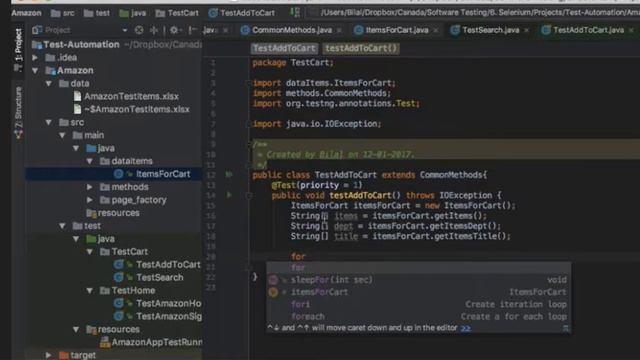Choose sleepFor(int sec) completion suggestion
This screenshot has height=360, width=640.
[419, 280]
